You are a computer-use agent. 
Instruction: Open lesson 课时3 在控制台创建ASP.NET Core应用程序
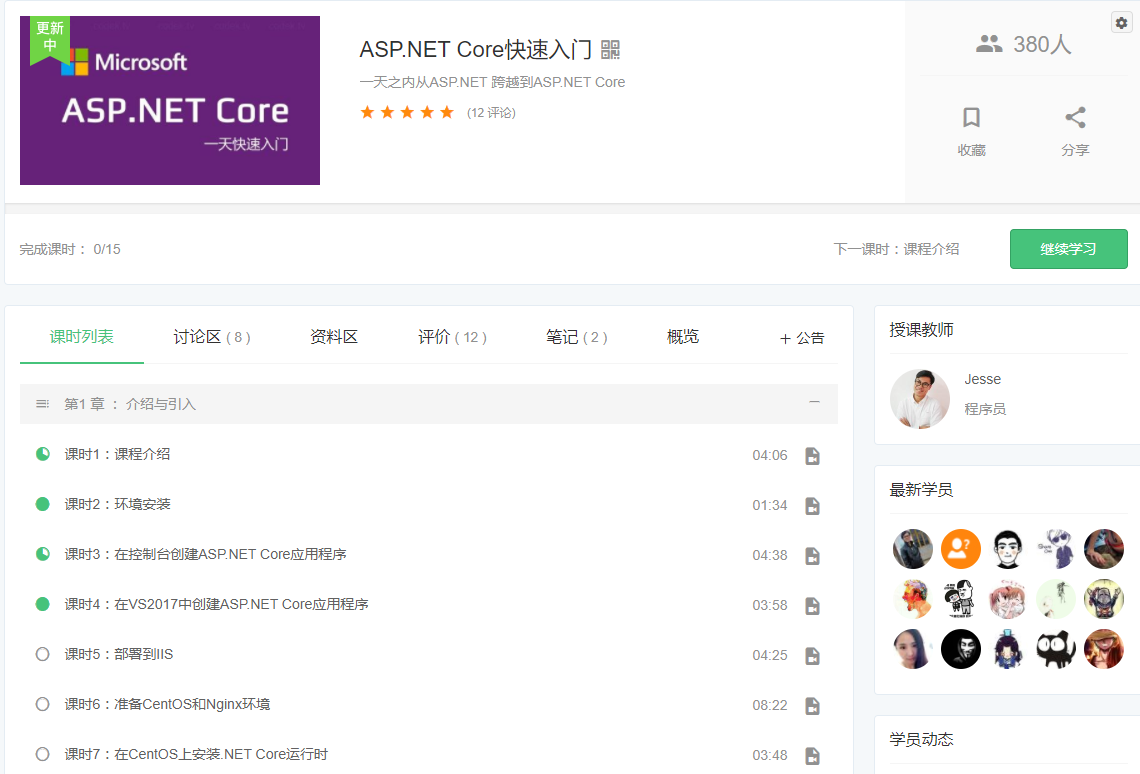(205, 555)
